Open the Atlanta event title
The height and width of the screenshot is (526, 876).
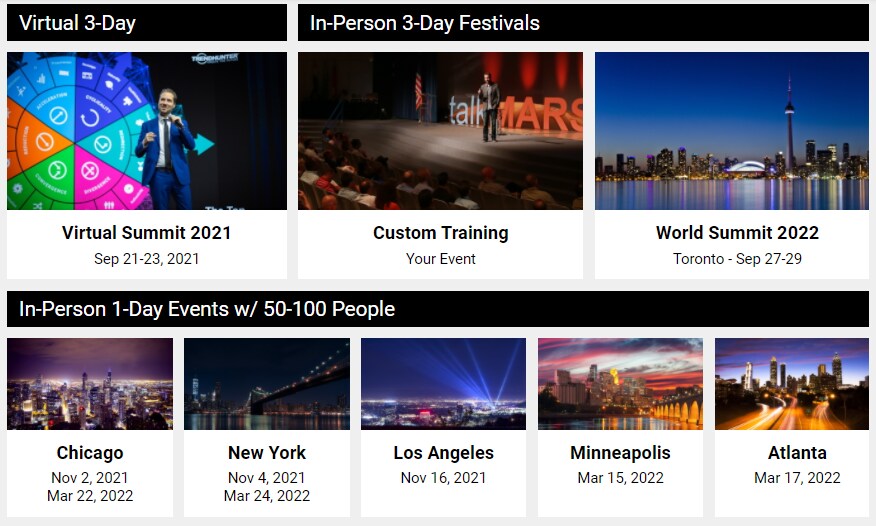[797, 453]
